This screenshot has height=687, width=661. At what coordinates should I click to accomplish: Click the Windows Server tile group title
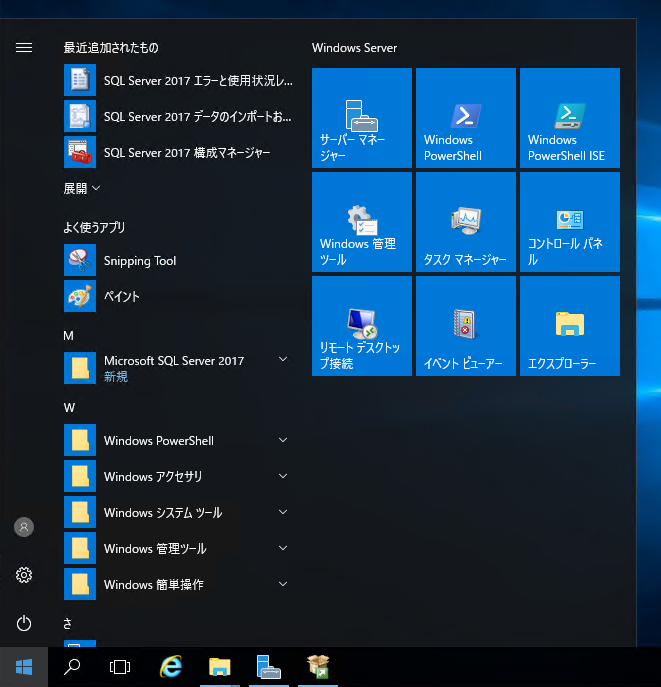point(354,48)
